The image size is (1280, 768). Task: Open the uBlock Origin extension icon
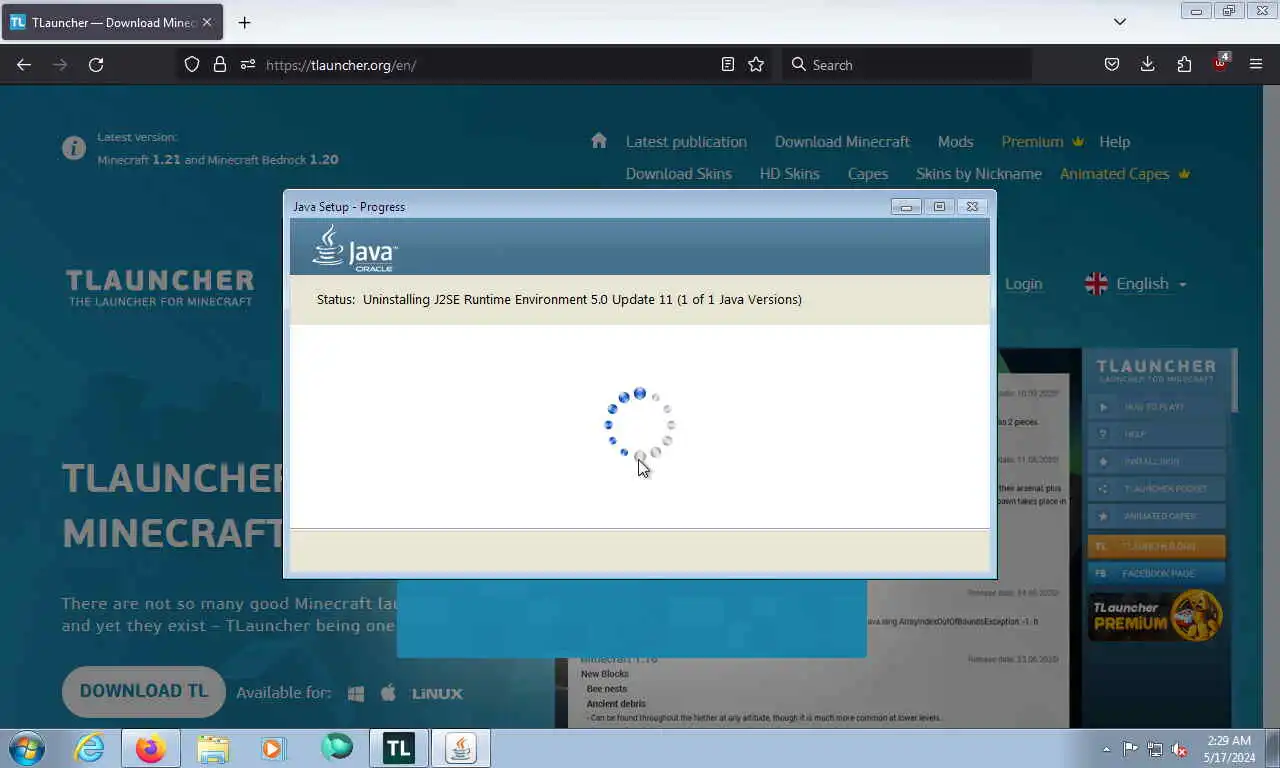coord(1220,63)
